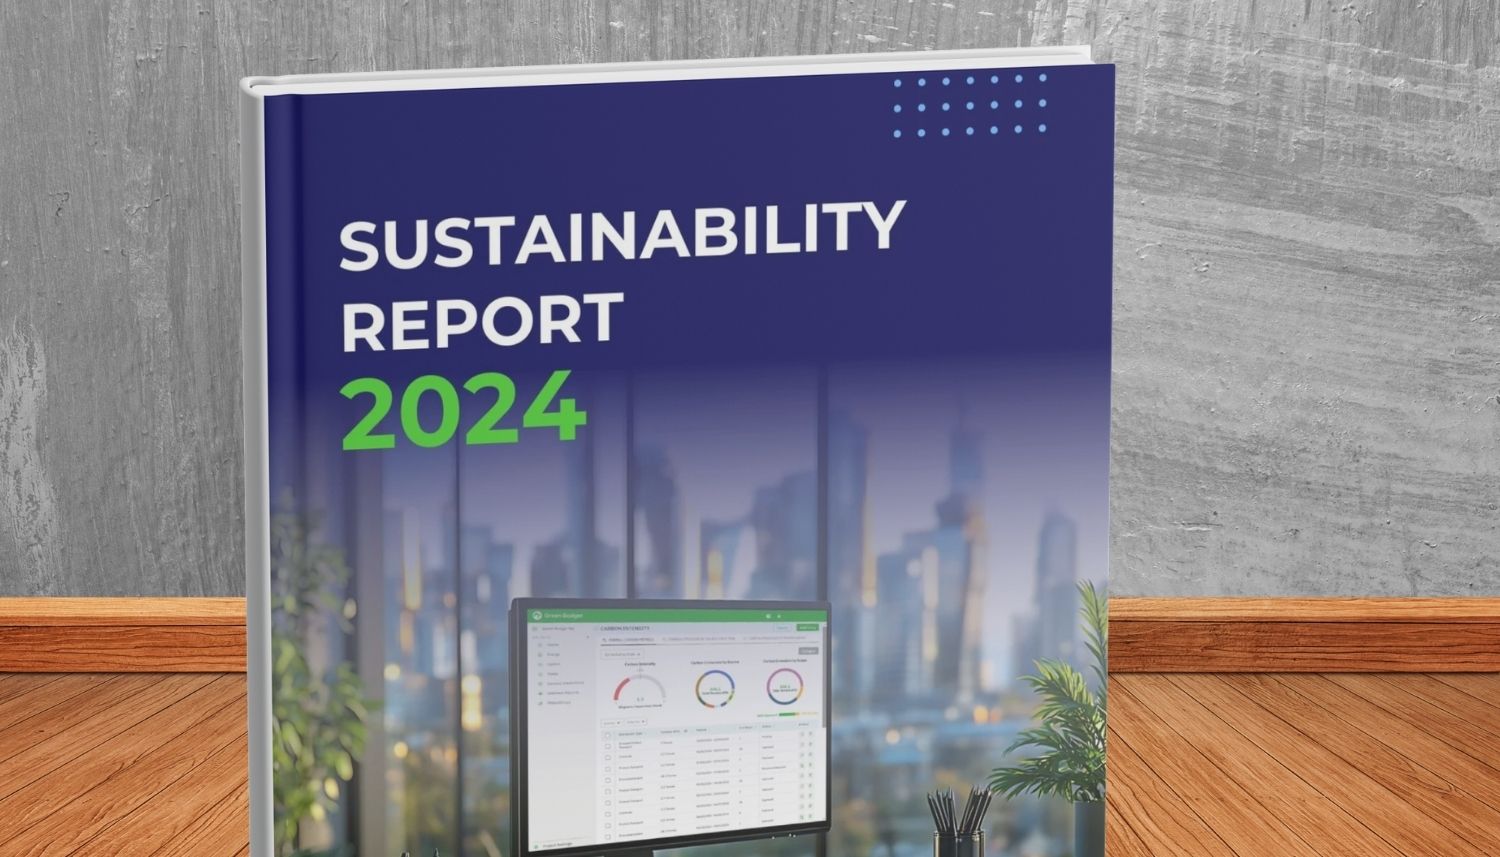Viewport: 1500px width, 857px height.
Task: Click the Search Badger Tag input field
Action: click(x=558, y=628)
